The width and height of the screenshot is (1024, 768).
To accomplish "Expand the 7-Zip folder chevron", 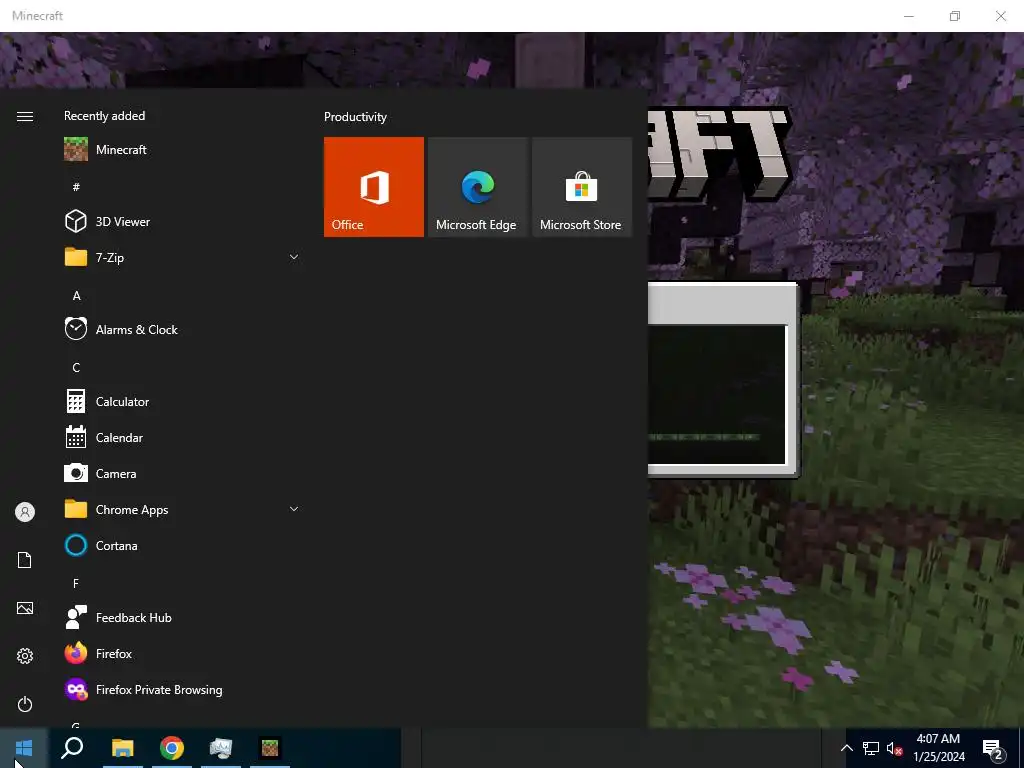I will pos(294,257).
